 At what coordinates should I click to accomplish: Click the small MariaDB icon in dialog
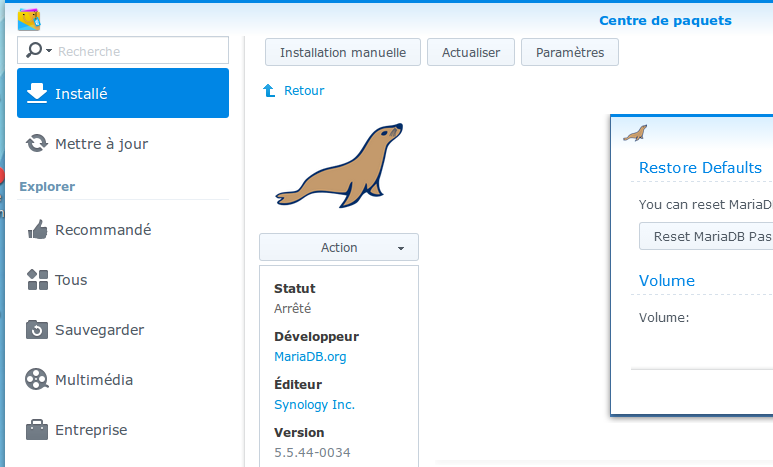point(635,133)
